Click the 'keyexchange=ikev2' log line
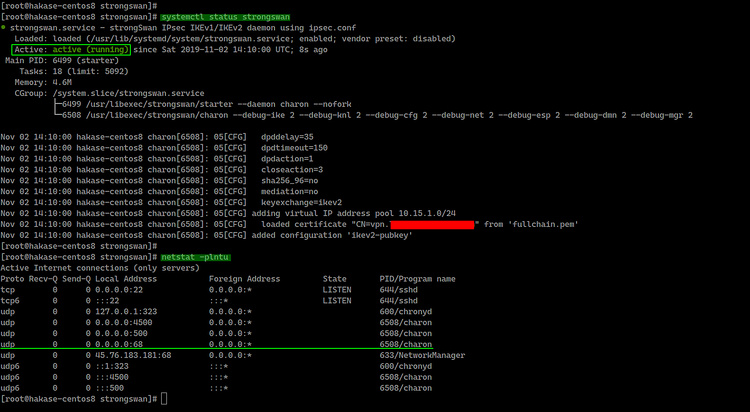Viewport: 750px width, 412px height. 300,204
